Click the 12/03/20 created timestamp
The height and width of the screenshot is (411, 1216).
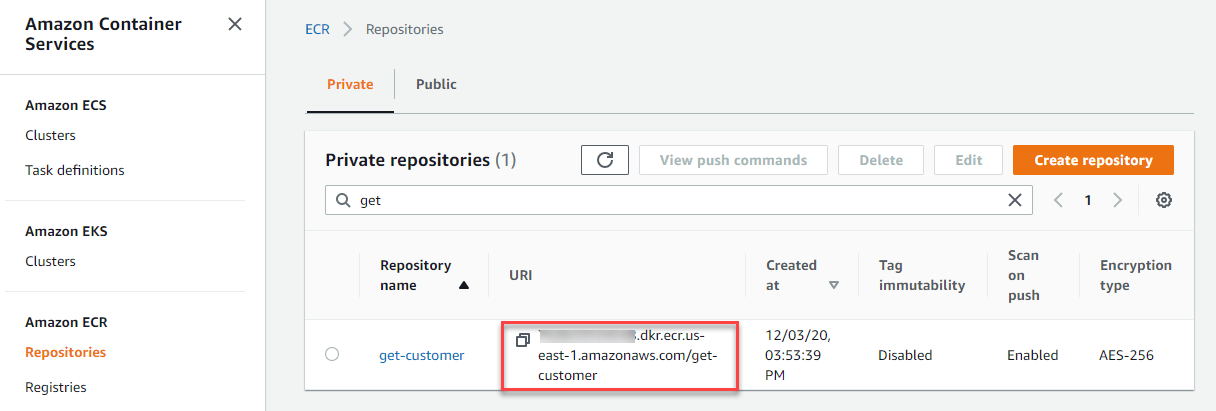[798, 355]
